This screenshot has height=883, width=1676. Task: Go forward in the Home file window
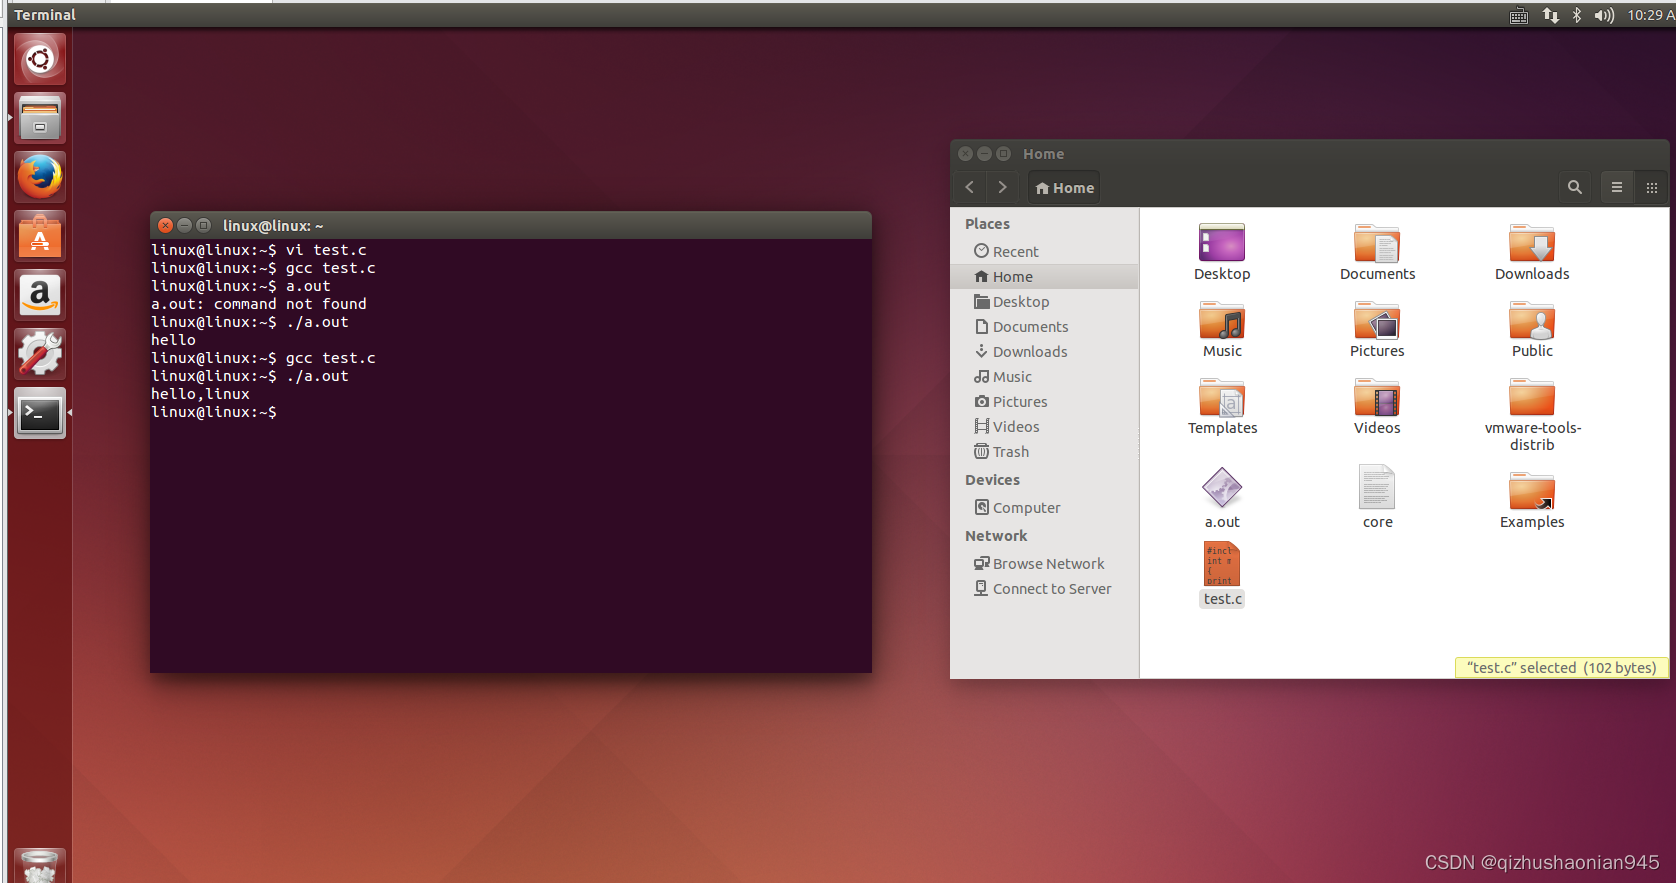[x=1002, y=187]
